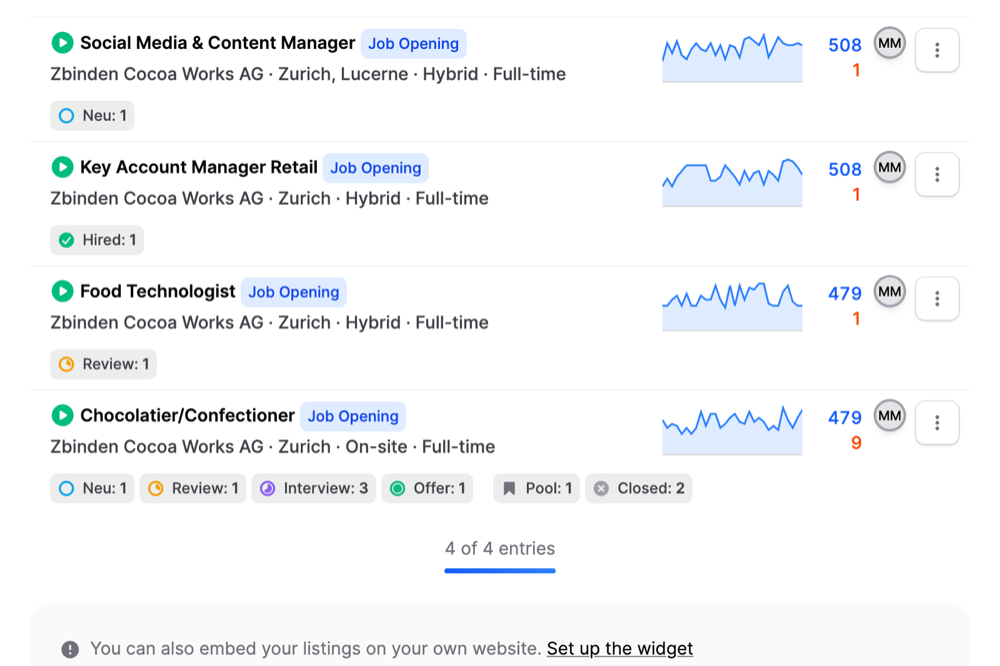The height and width of the screenshot is (666, 1000).
Task: Select Review: 1 chip under Food Technologist
Action: coord(103,364)
